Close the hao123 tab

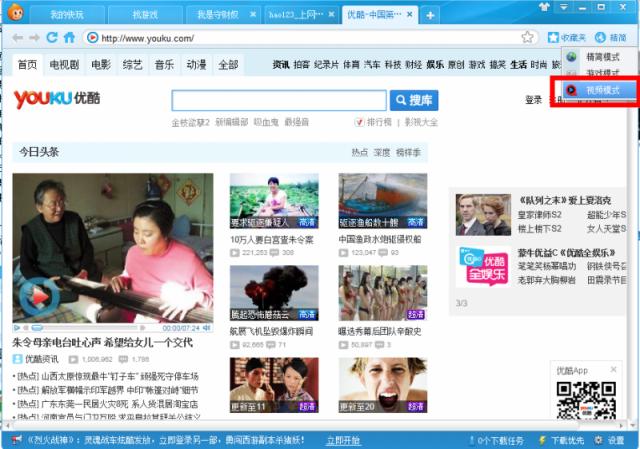[331, 14]
